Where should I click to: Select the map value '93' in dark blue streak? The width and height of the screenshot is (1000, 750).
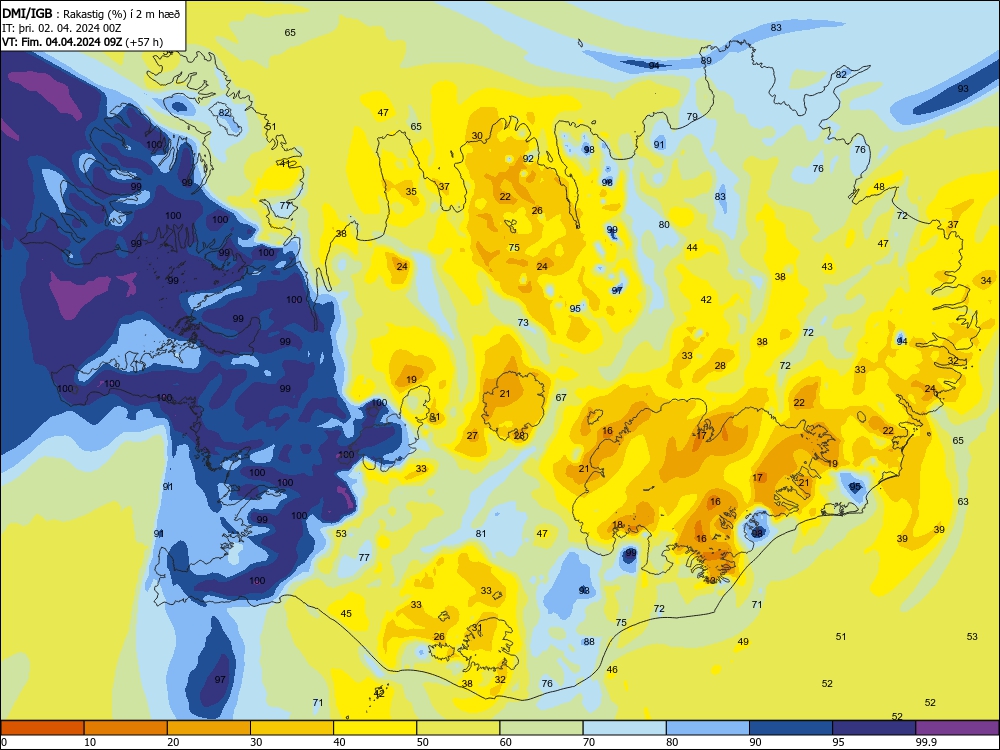pos(963,89)
